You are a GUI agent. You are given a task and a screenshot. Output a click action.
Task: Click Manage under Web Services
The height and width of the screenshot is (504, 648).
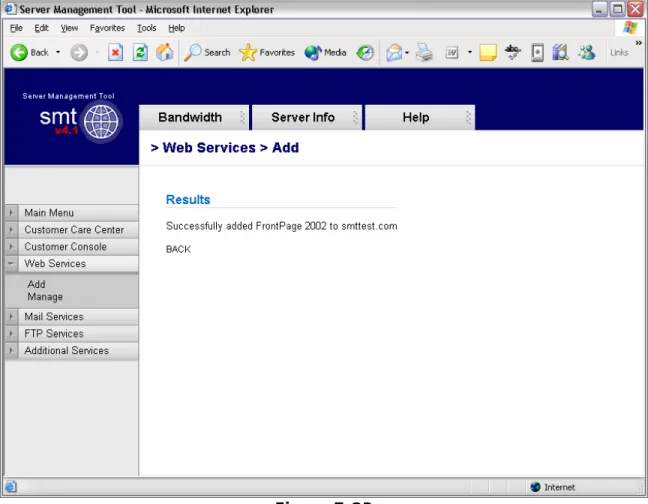(x=45, y=297)
